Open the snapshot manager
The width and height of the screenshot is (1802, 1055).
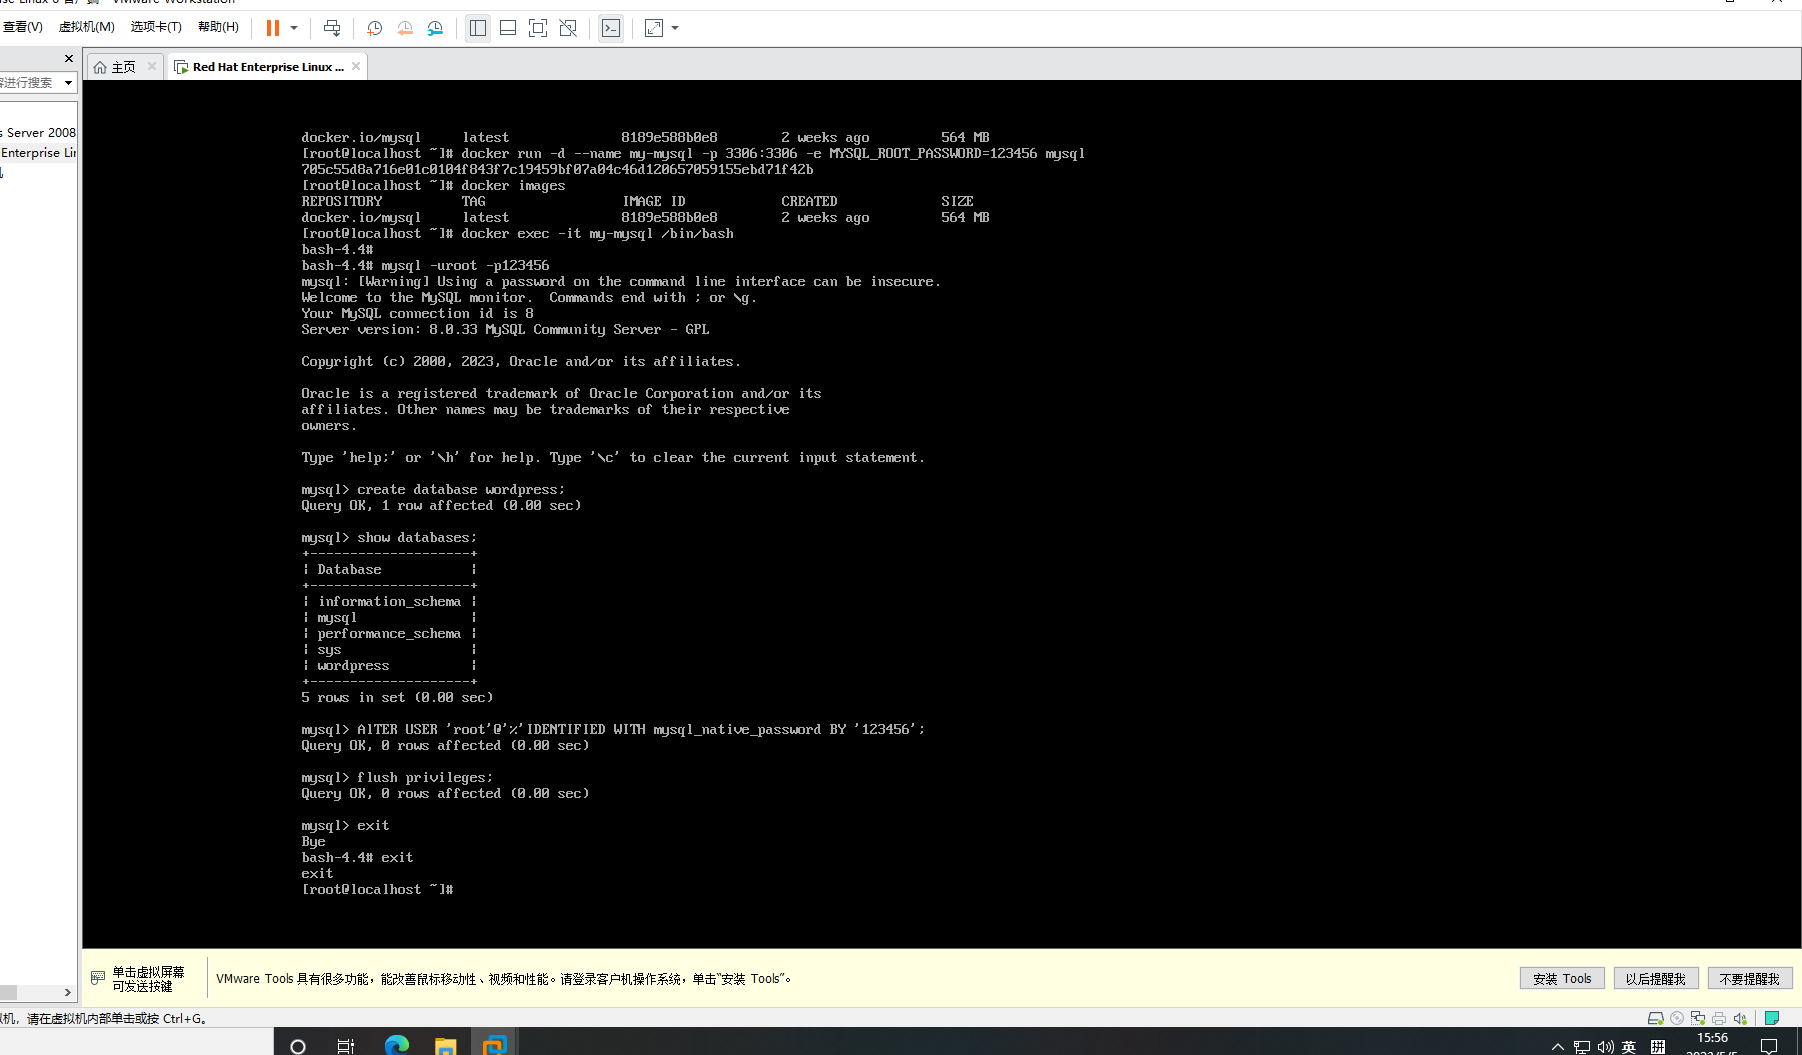pyautogui.click(x=435, y=28)
